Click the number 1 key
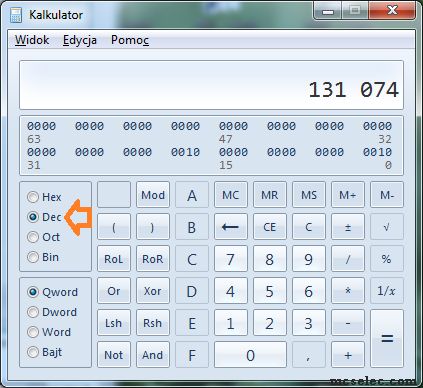 231,323
